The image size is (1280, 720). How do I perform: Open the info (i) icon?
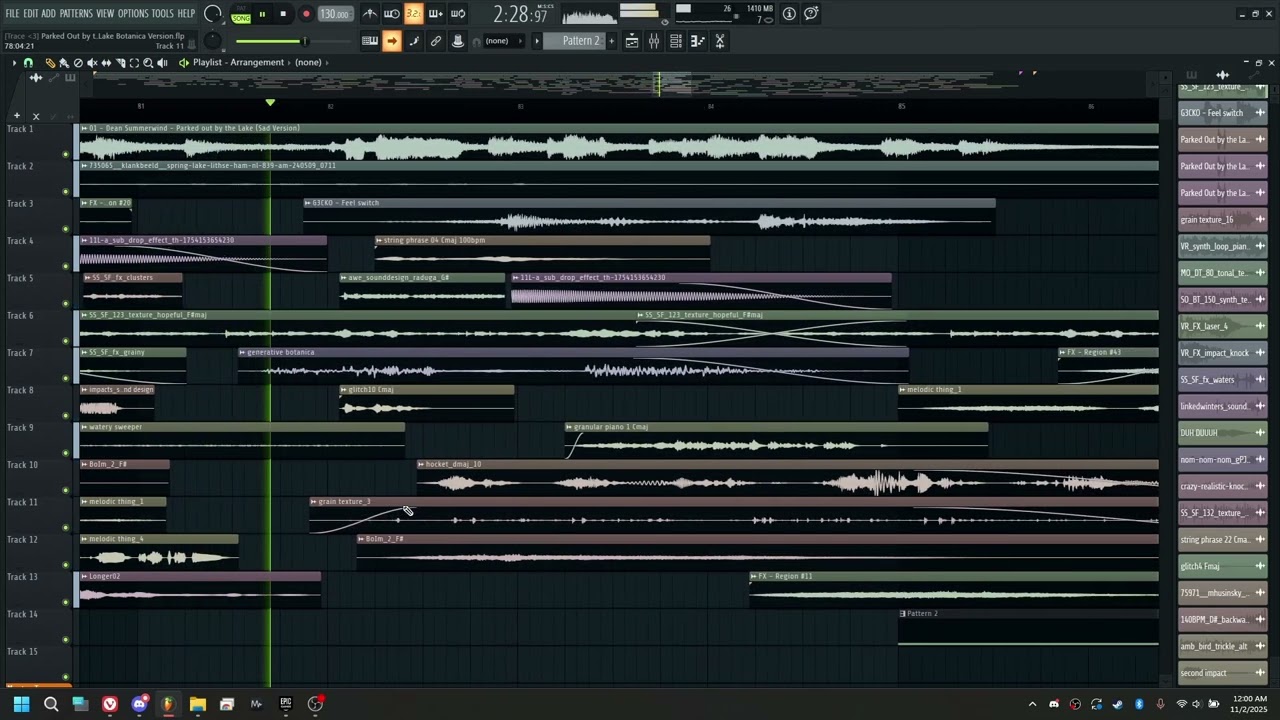click(789, 14)
